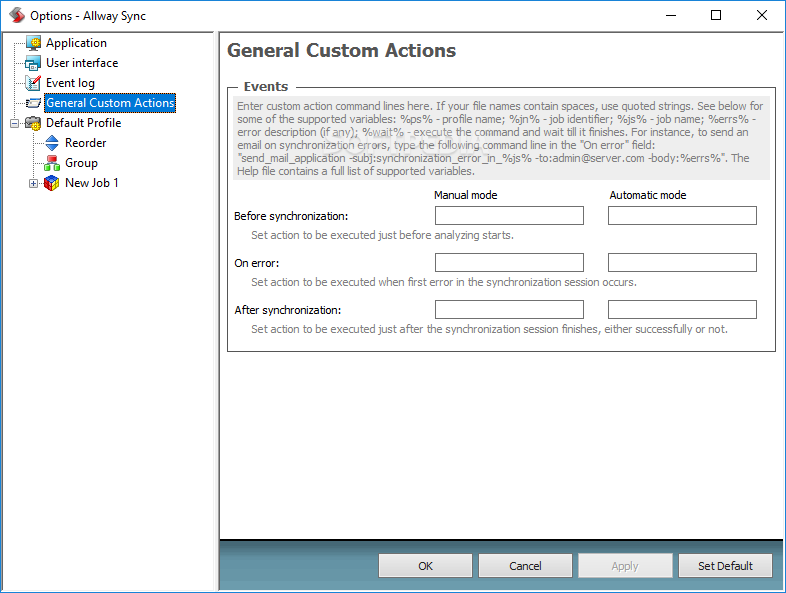Viewport: 786px width, 593px height.
Task: Minimize the Options window
Action: [x=671, y=16]
